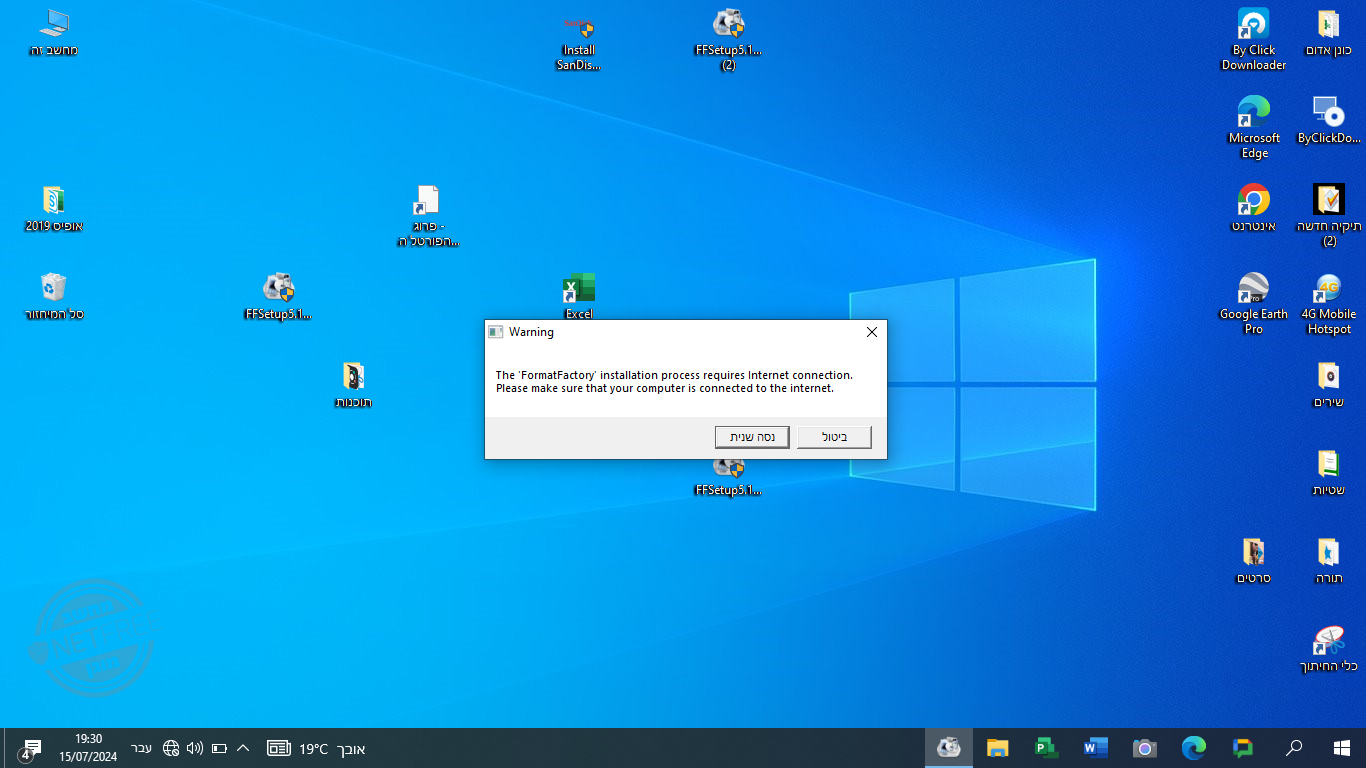1366x768 pixels.
Task: Select the אופיס 2019 folder icon
Action: pyautogui.click(x=54, y=208)
